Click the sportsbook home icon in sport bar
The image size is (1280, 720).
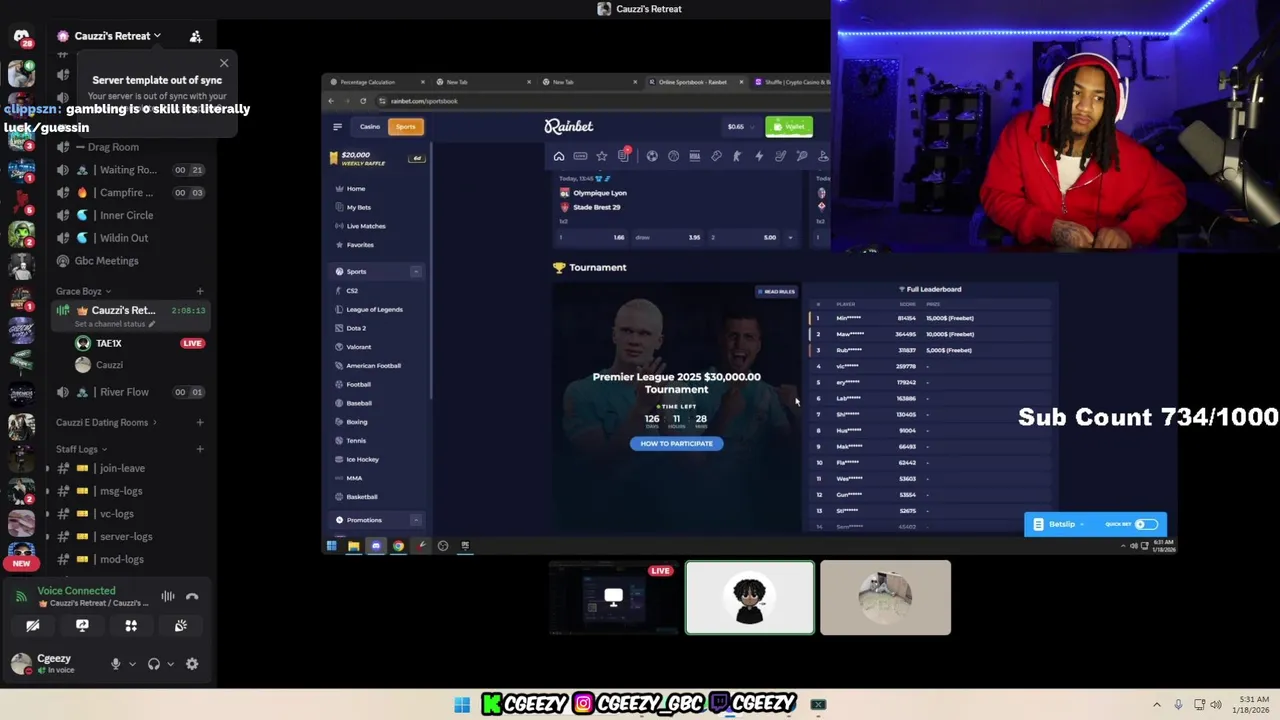coord(559,156)
